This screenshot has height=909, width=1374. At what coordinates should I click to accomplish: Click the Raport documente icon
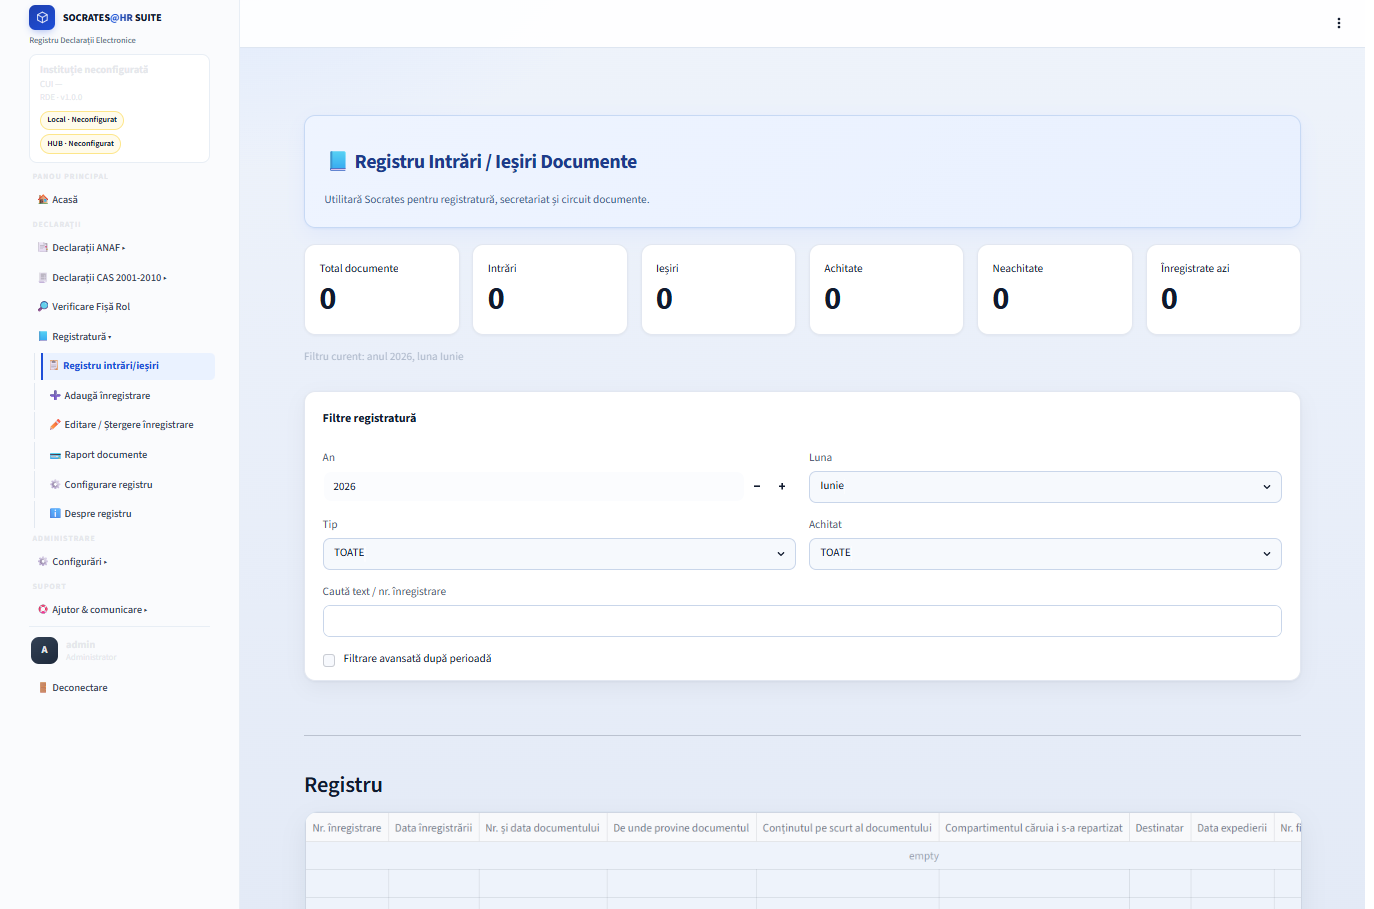click(55, 455)
